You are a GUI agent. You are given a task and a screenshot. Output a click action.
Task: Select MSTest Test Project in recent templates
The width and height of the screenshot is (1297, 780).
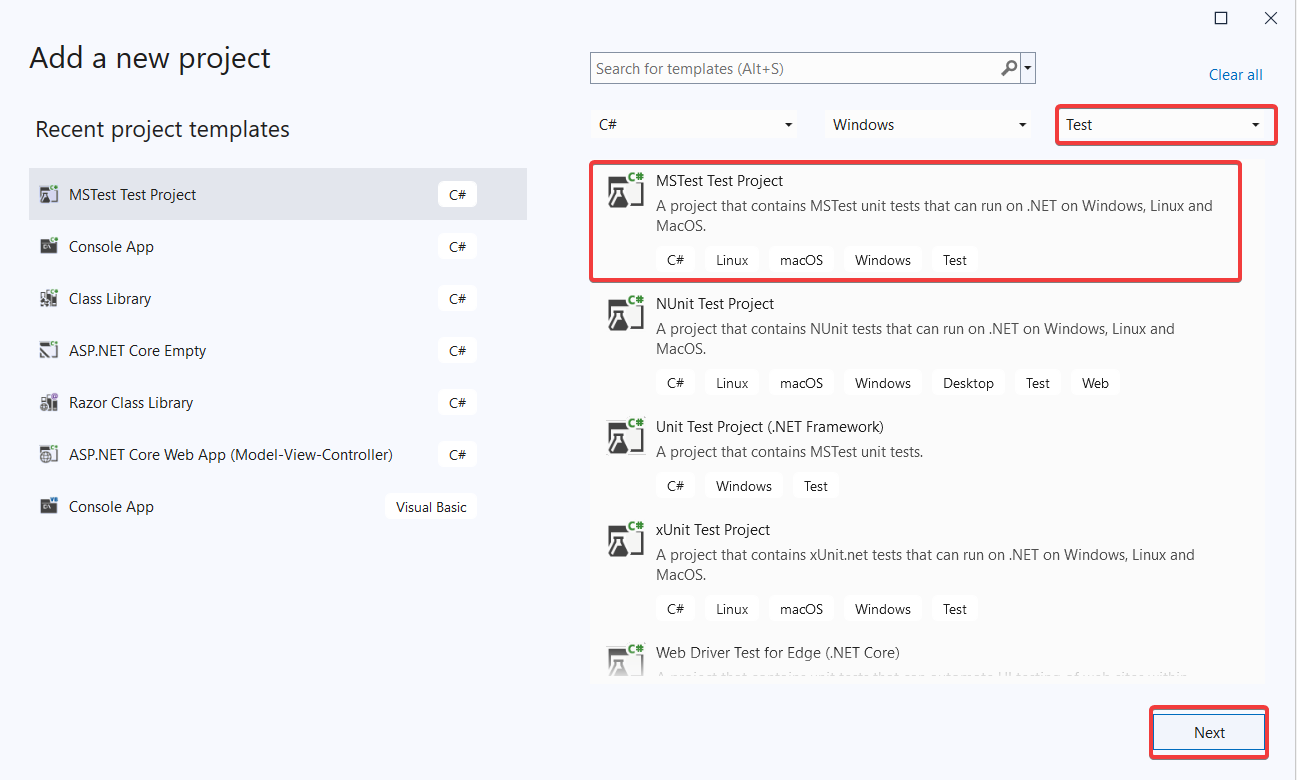(278, 195)
